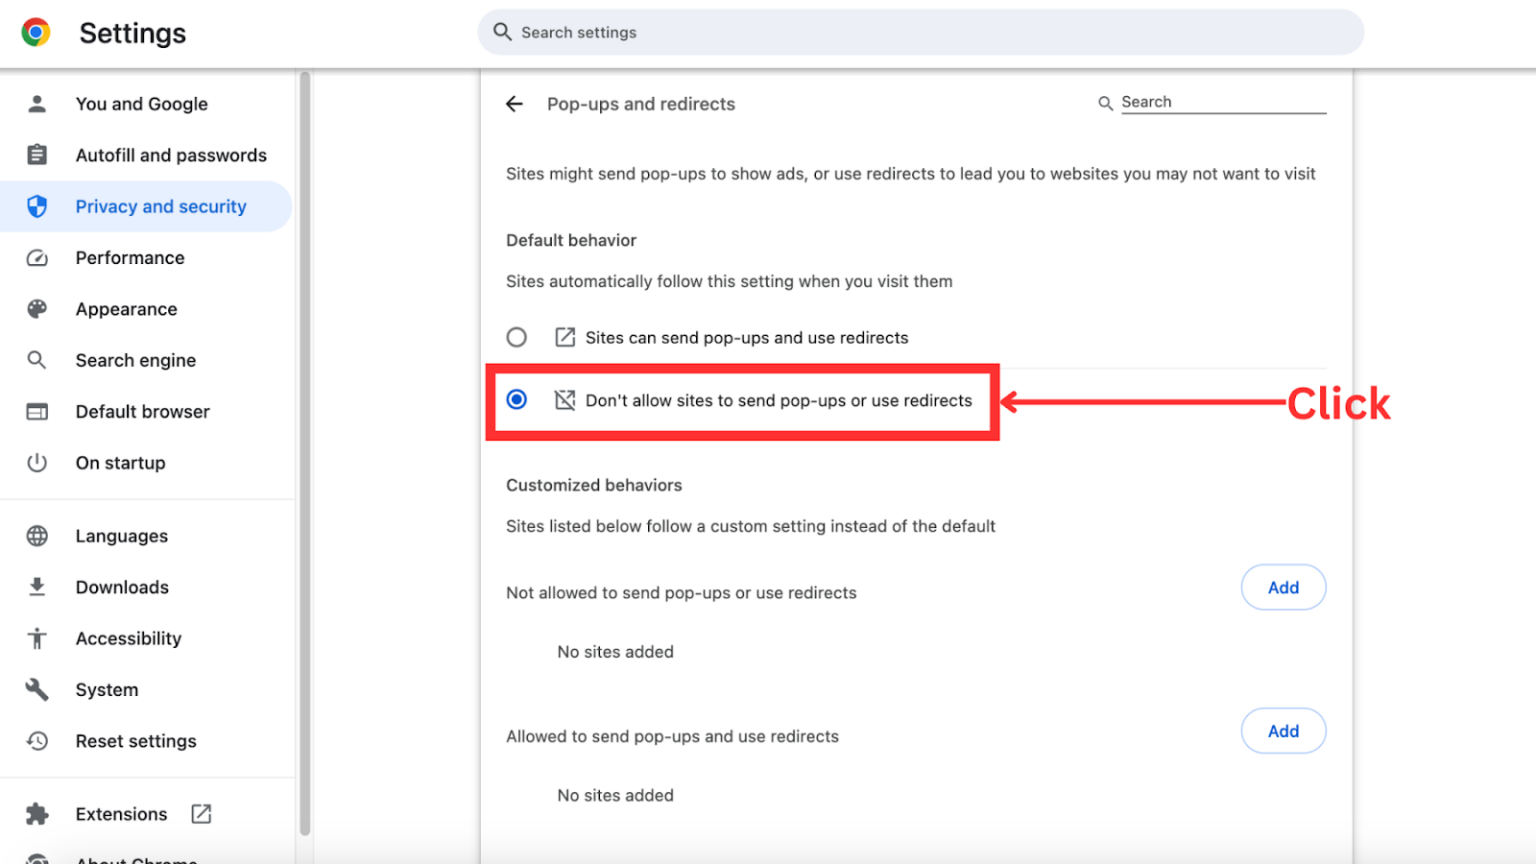Click the Chrome logo icon
The image size is (1536, 864).
coord(36,33)
